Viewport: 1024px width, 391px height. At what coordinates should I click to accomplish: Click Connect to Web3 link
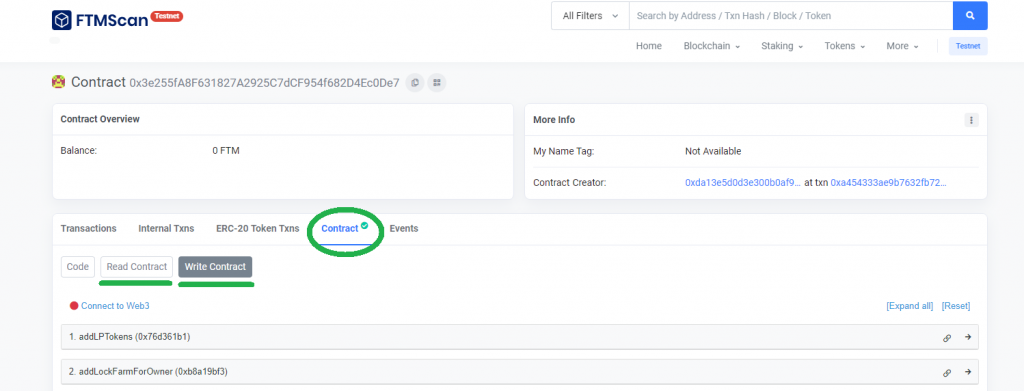pos(116,305)
